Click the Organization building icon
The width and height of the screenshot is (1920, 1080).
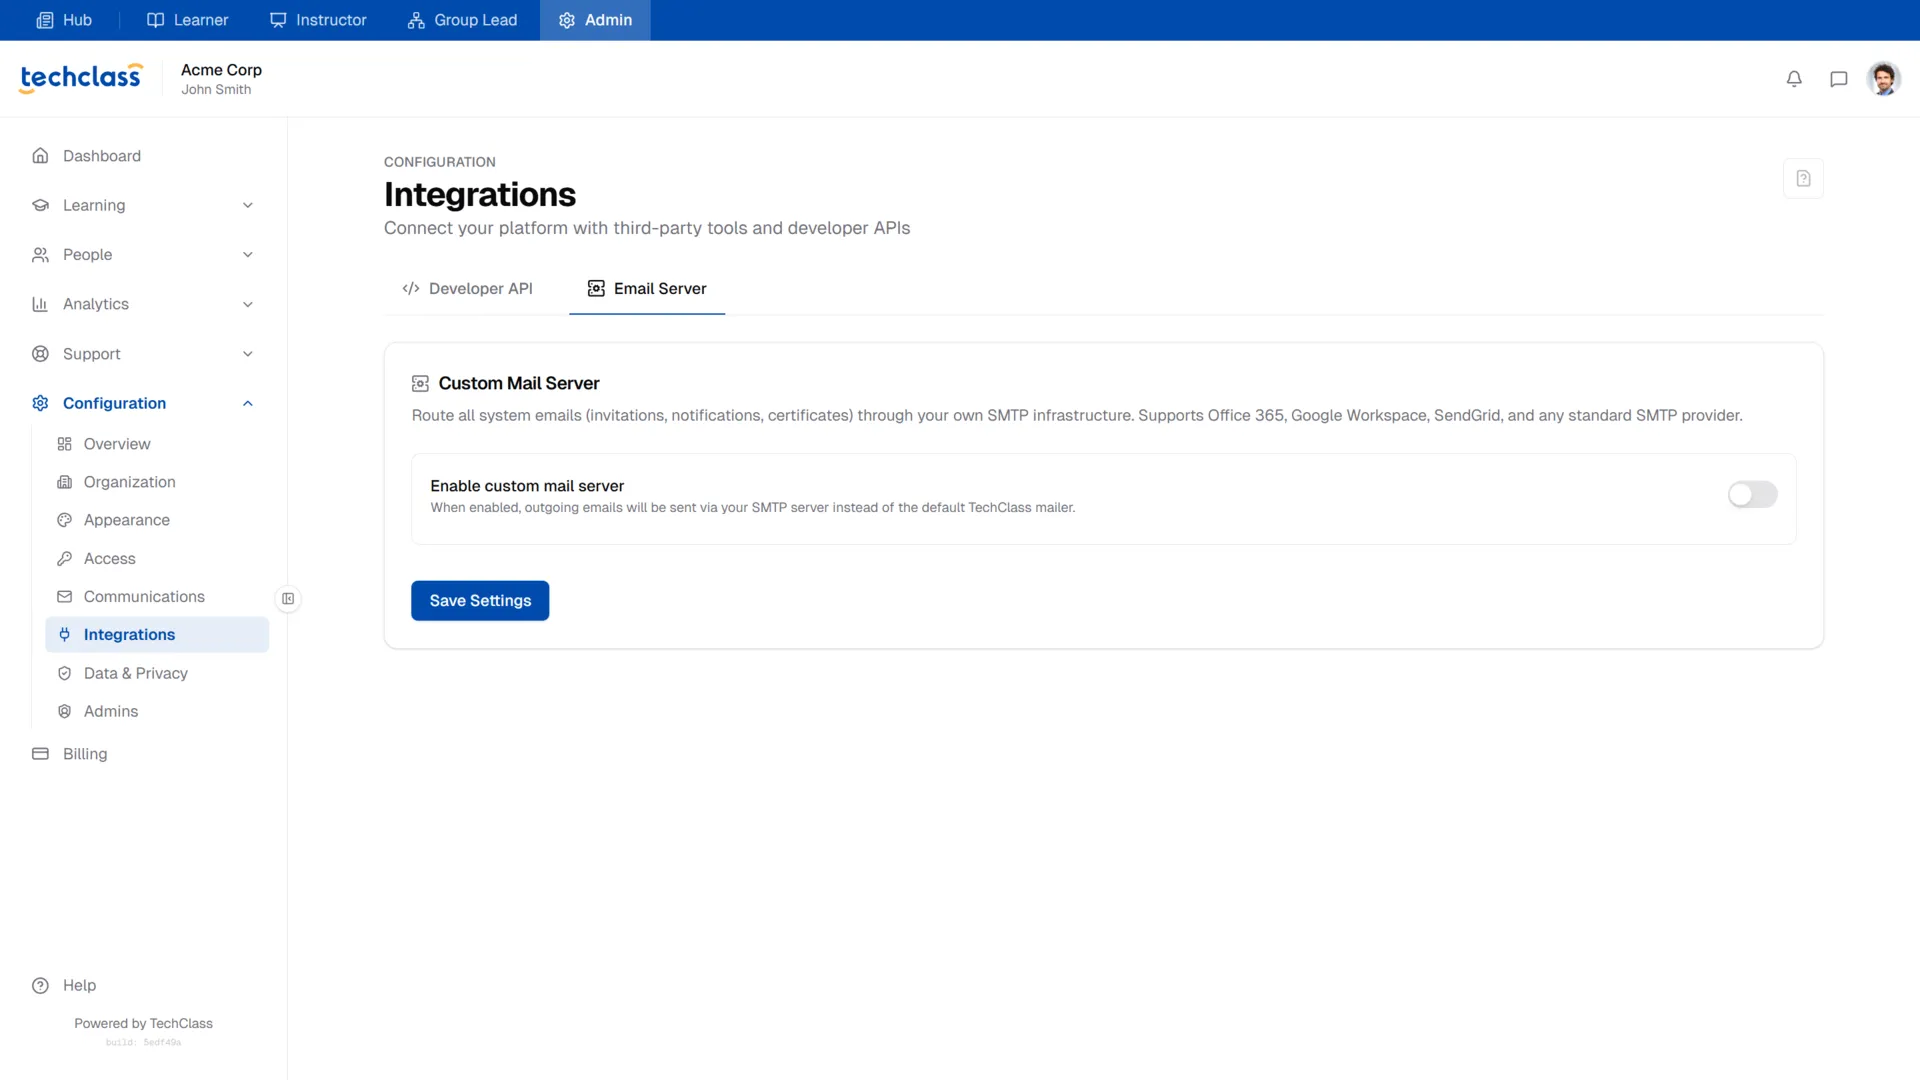click(x=65, y=482)
